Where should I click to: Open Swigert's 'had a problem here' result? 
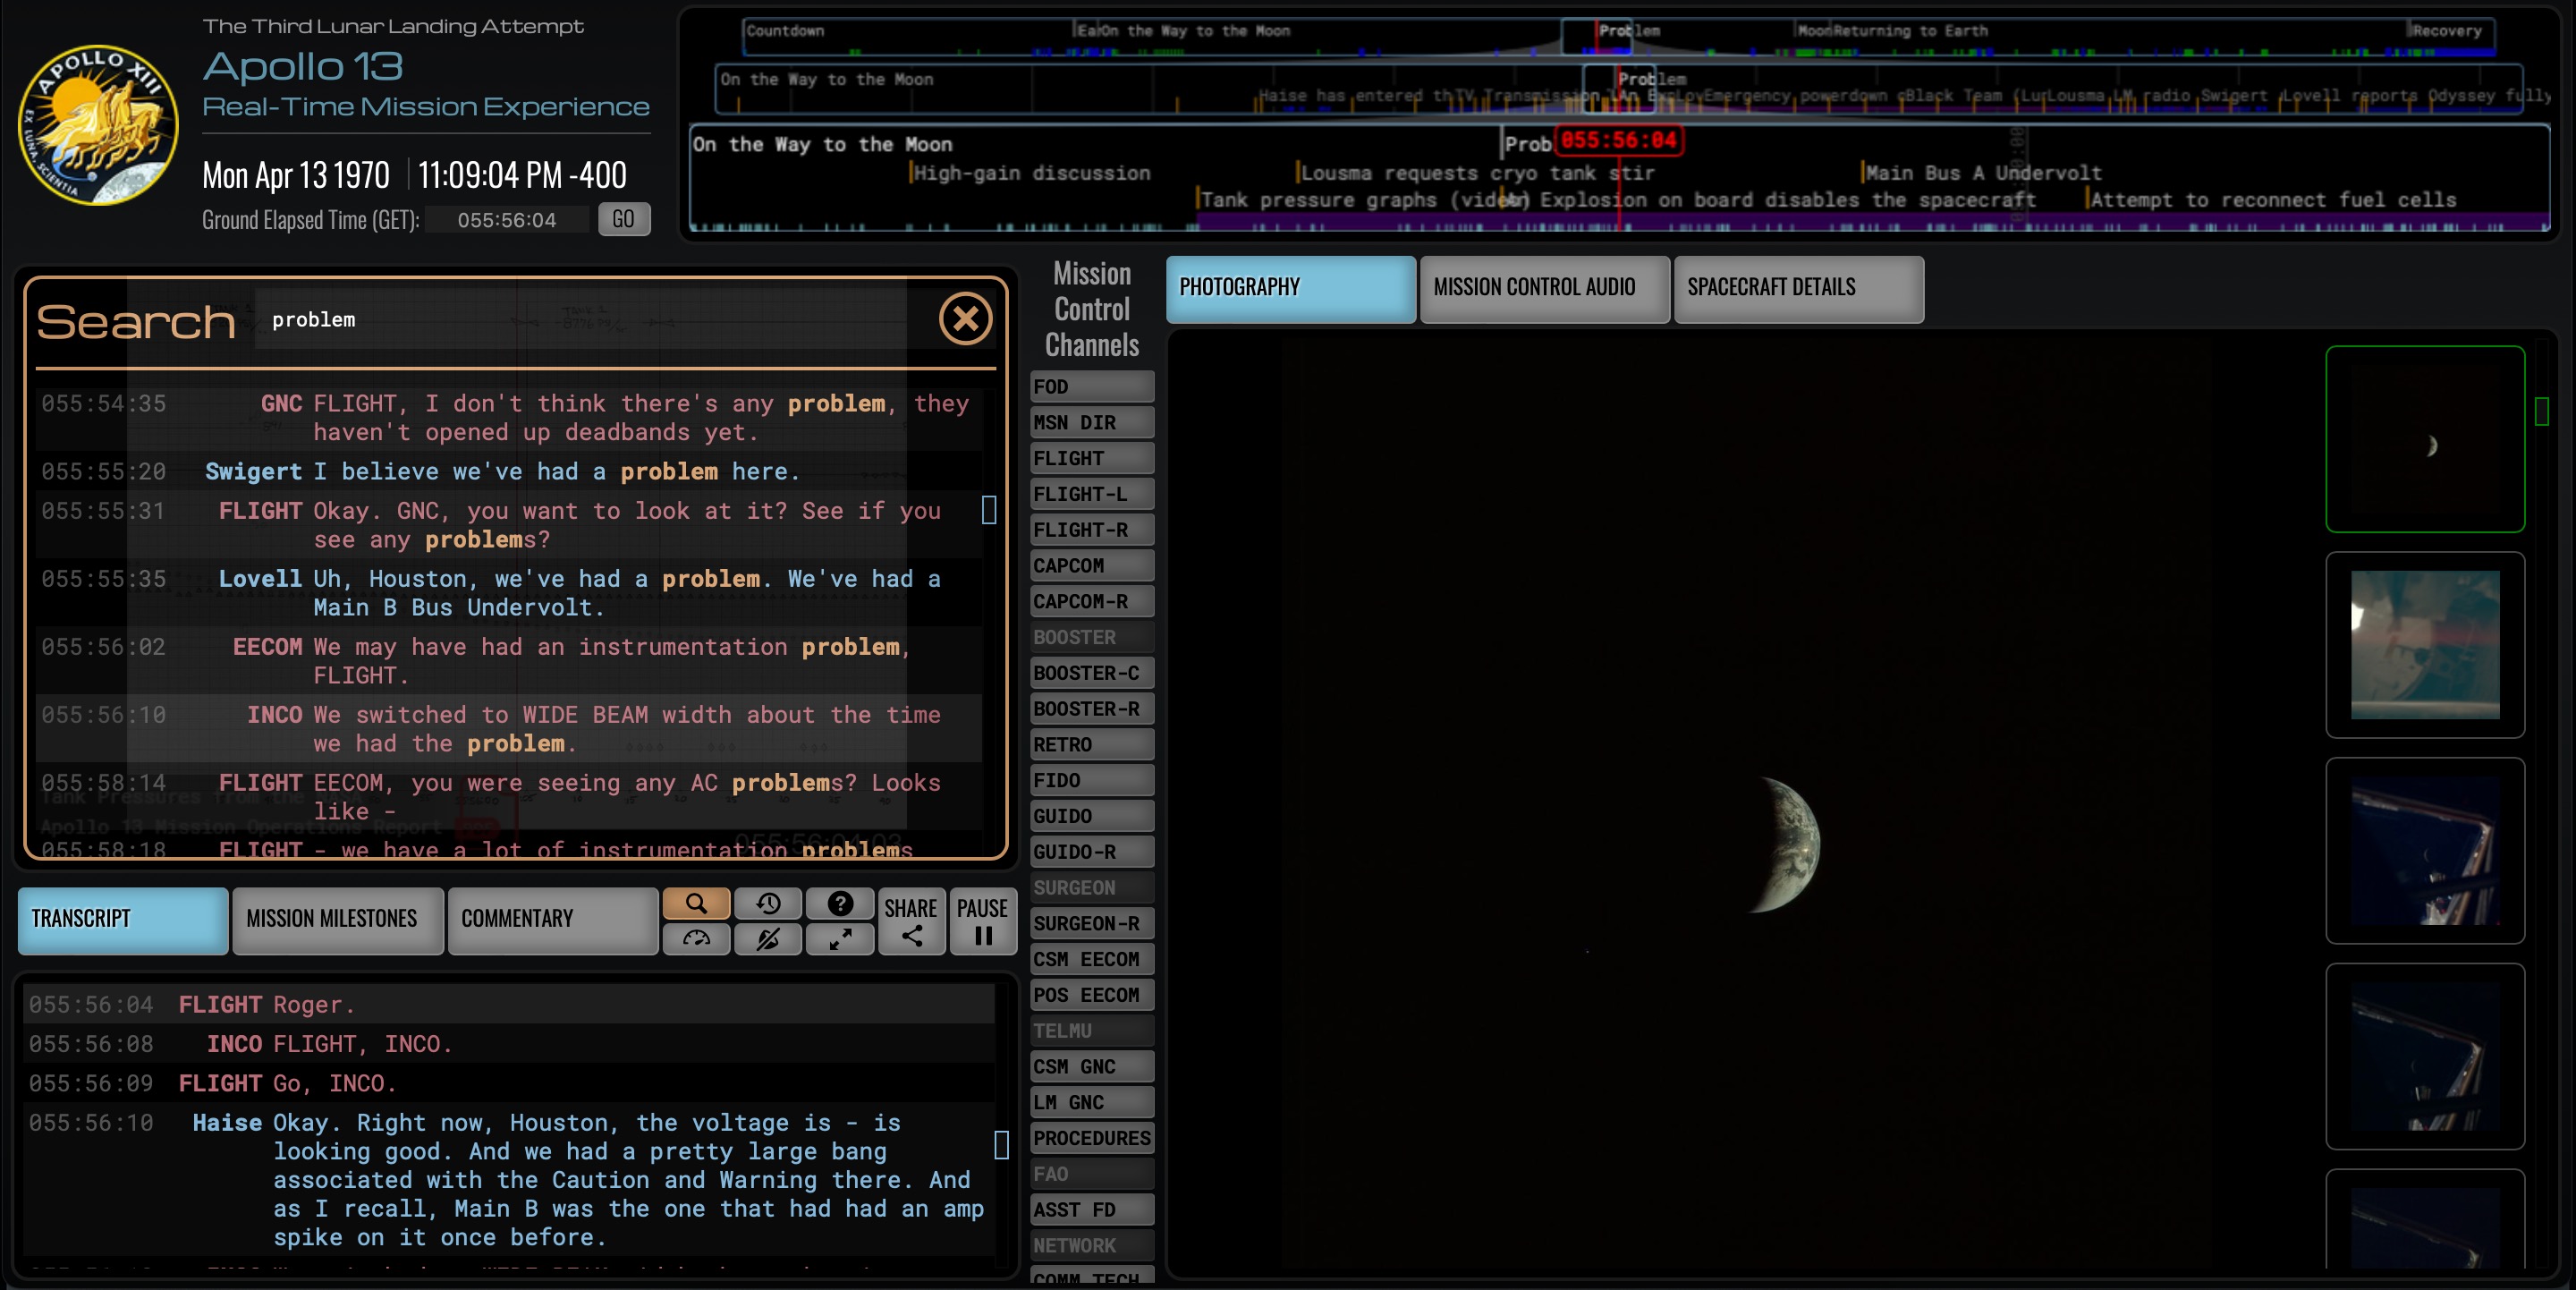point(500,471)
